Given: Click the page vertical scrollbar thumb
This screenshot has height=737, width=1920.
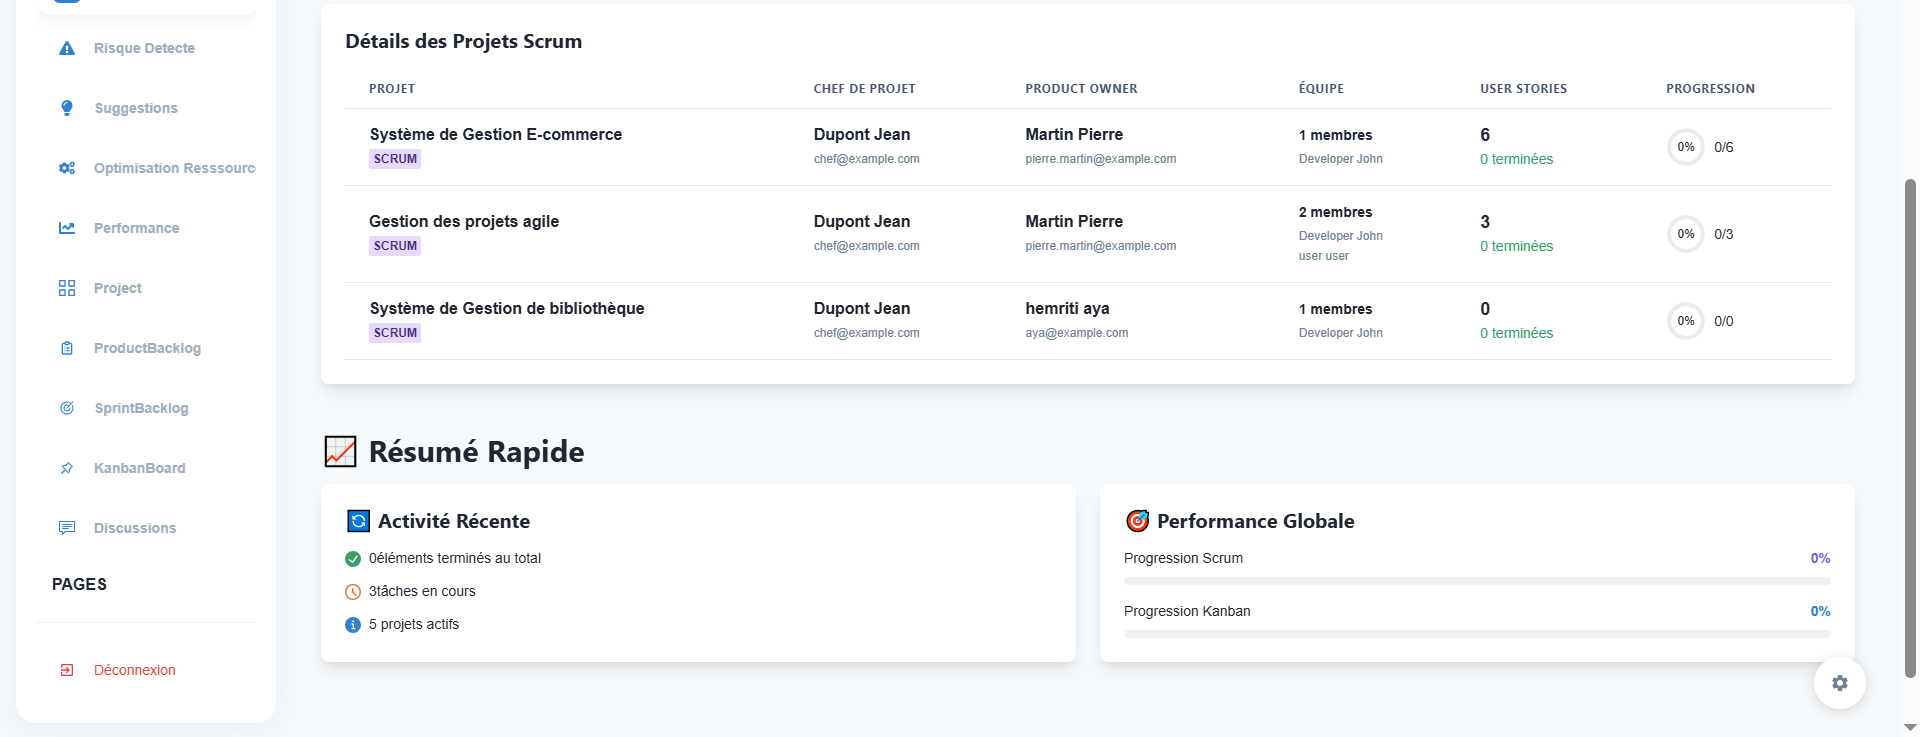Looking at the screenshot, I should [1910, 428].
